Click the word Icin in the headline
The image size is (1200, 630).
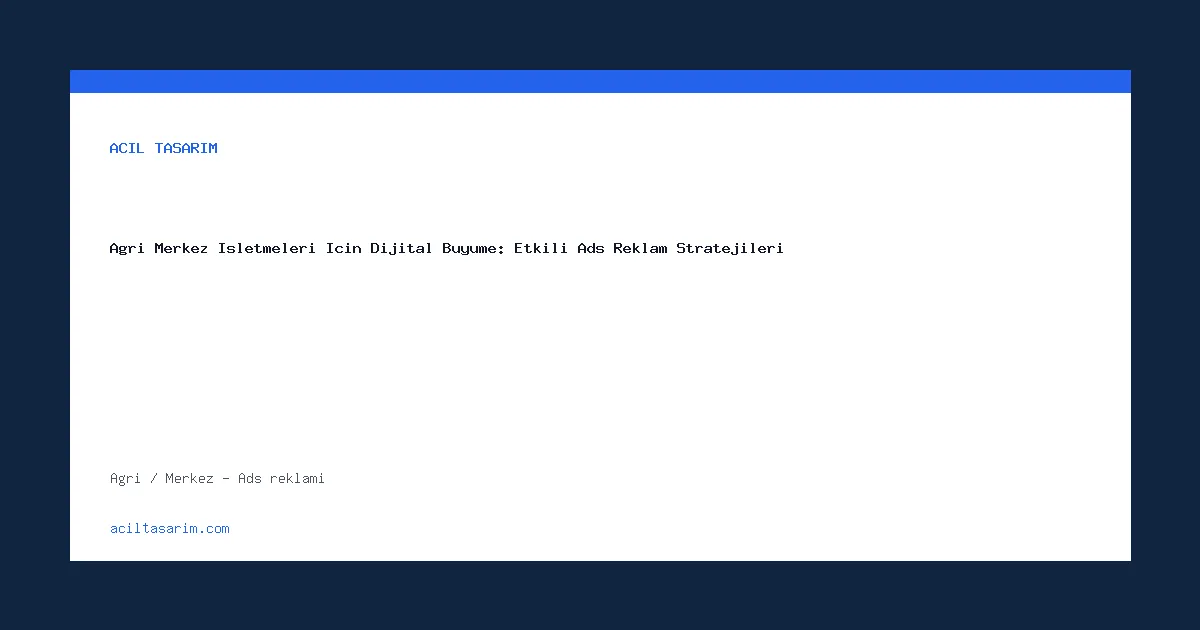pyautogui.click(x=343, y=248)
